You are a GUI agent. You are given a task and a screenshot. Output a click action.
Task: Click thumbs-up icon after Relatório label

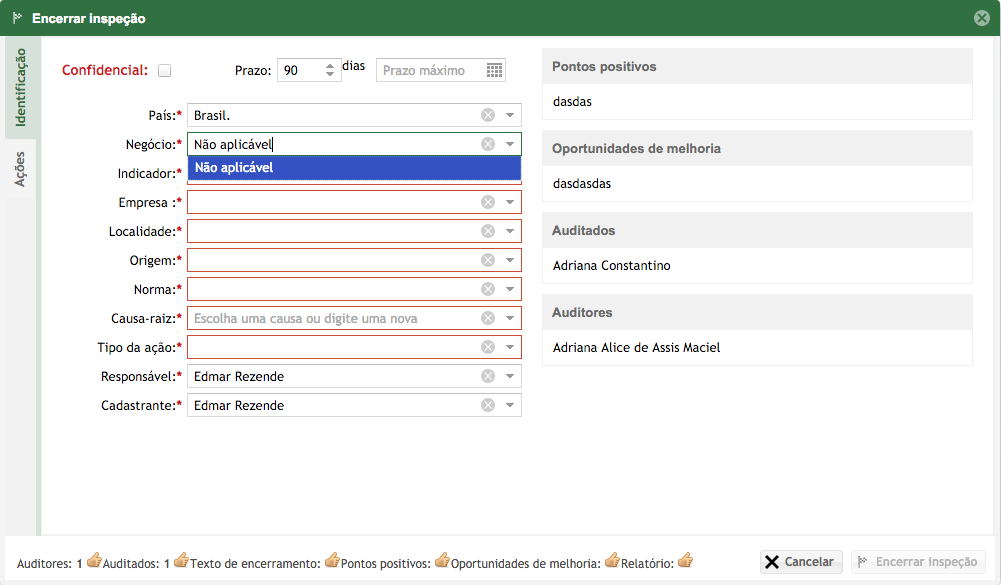(685, 560)
